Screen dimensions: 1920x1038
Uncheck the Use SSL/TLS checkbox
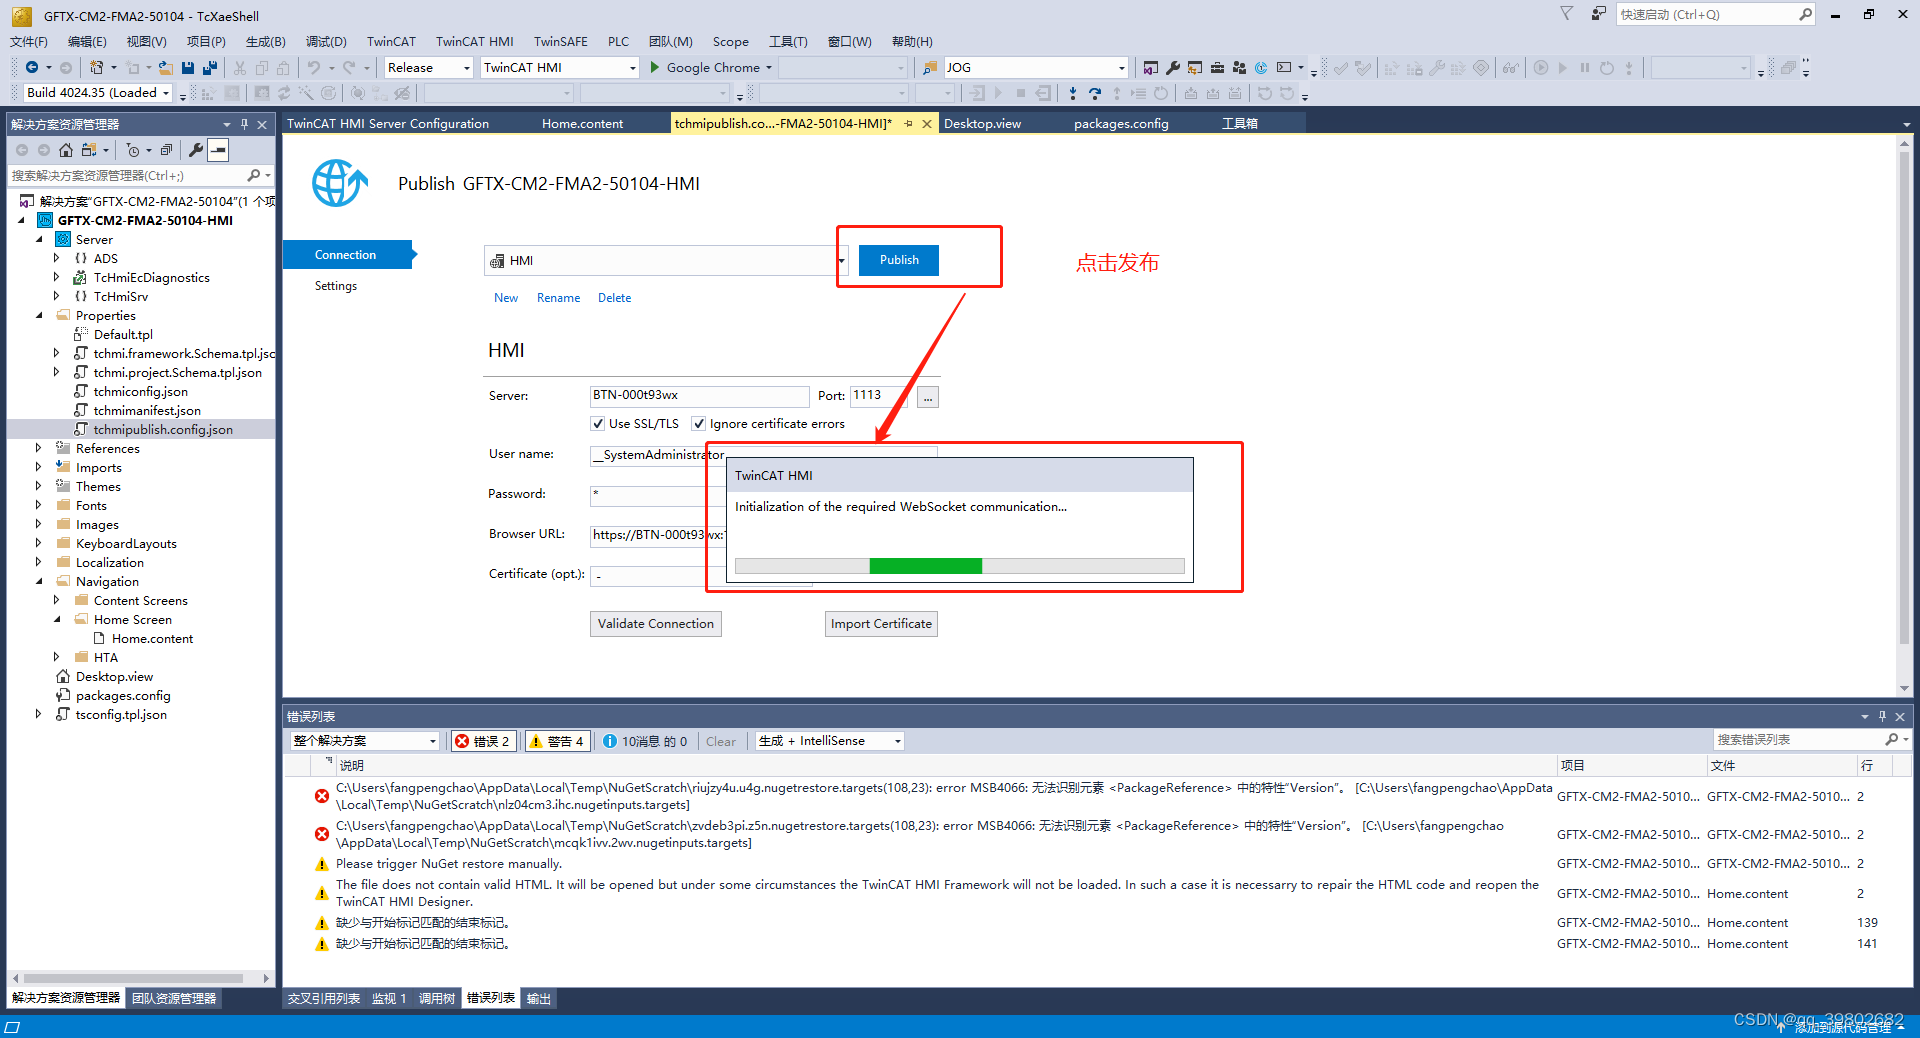596,423
